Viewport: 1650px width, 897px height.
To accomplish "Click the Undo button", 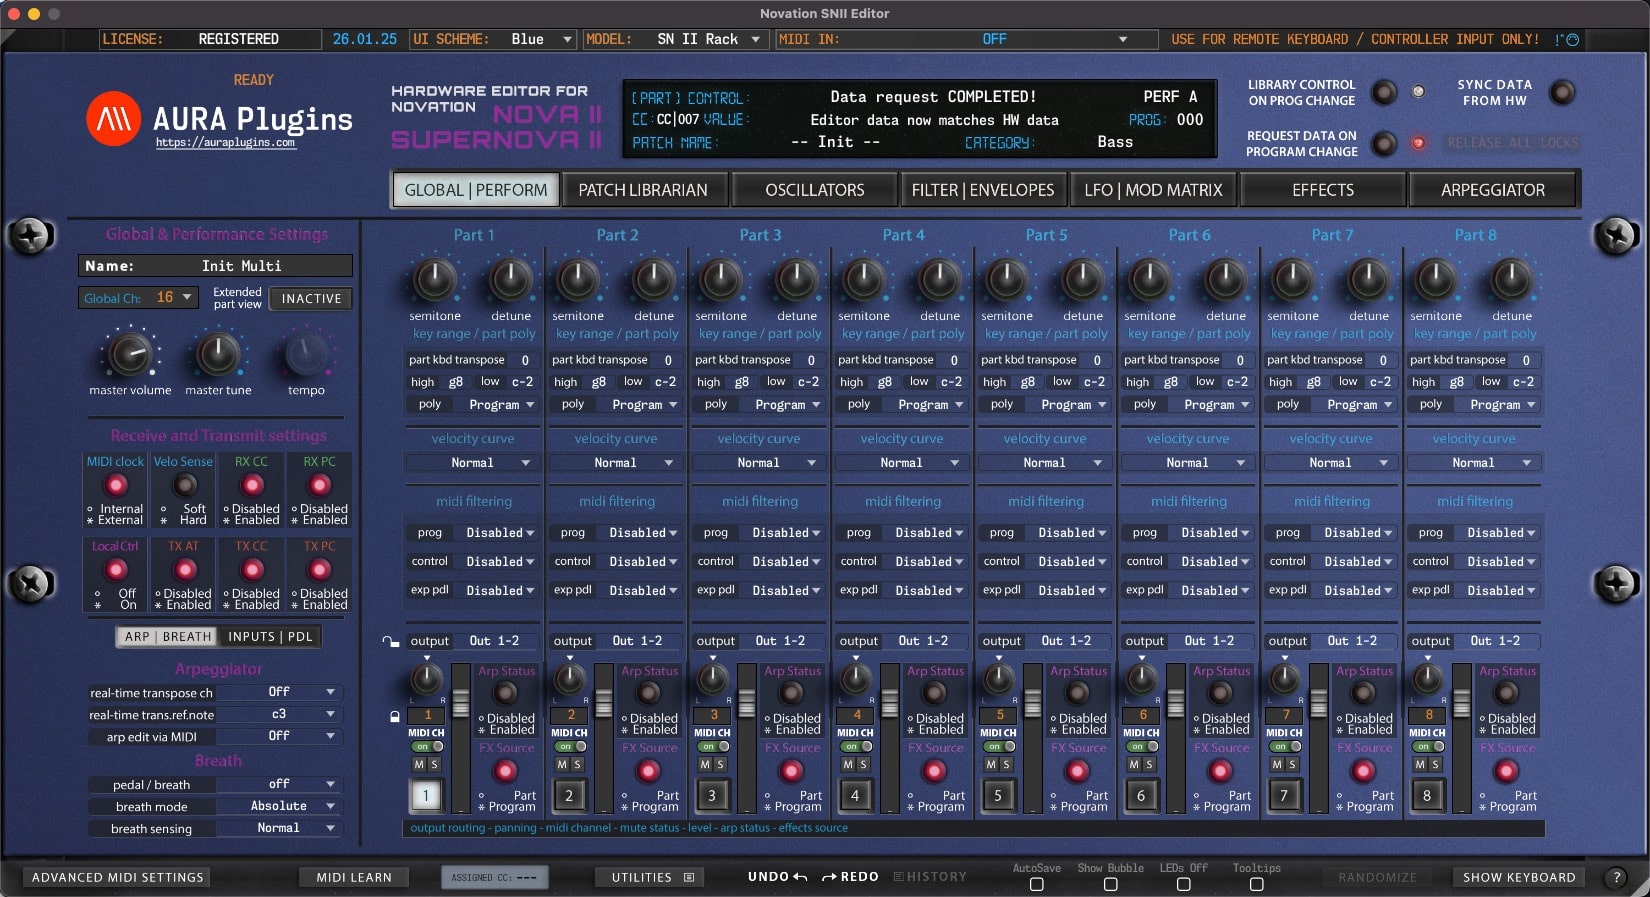I will [777, 877].
